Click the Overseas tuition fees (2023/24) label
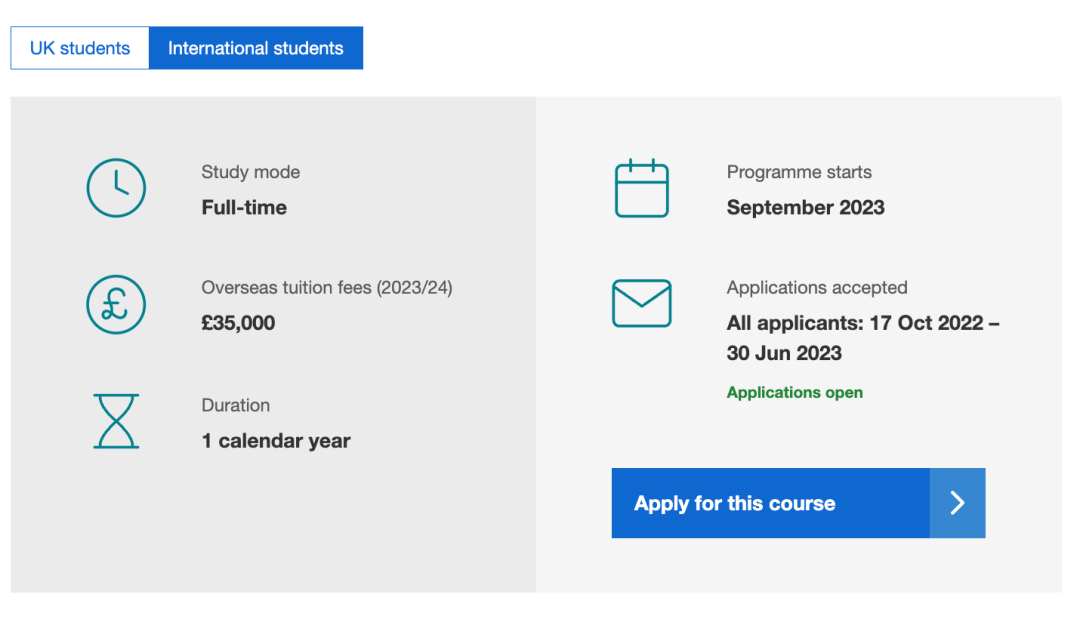The image size is (1080, 619). pyautogui.click(x=327, y=288)
